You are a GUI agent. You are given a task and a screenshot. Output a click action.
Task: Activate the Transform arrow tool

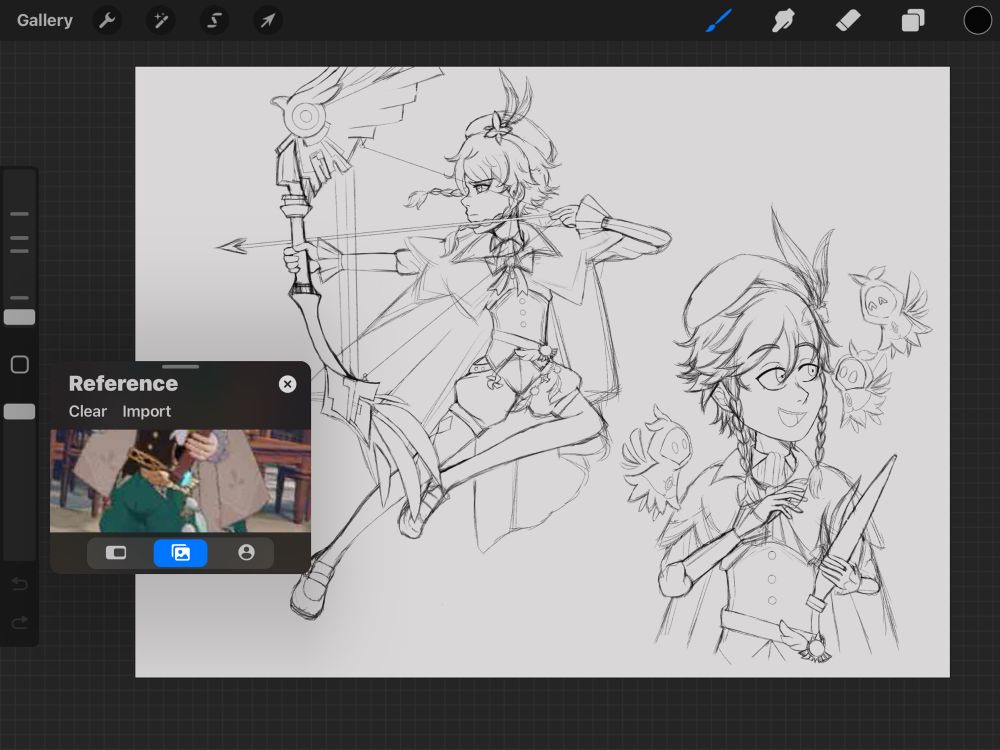click(267, 20)
